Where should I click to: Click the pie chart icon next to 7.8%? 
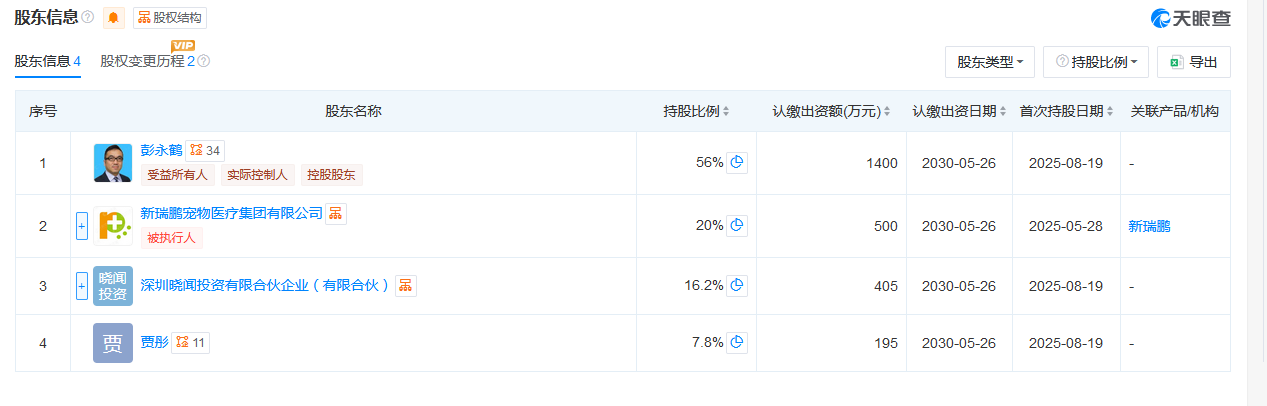click(x=737, y=343)
